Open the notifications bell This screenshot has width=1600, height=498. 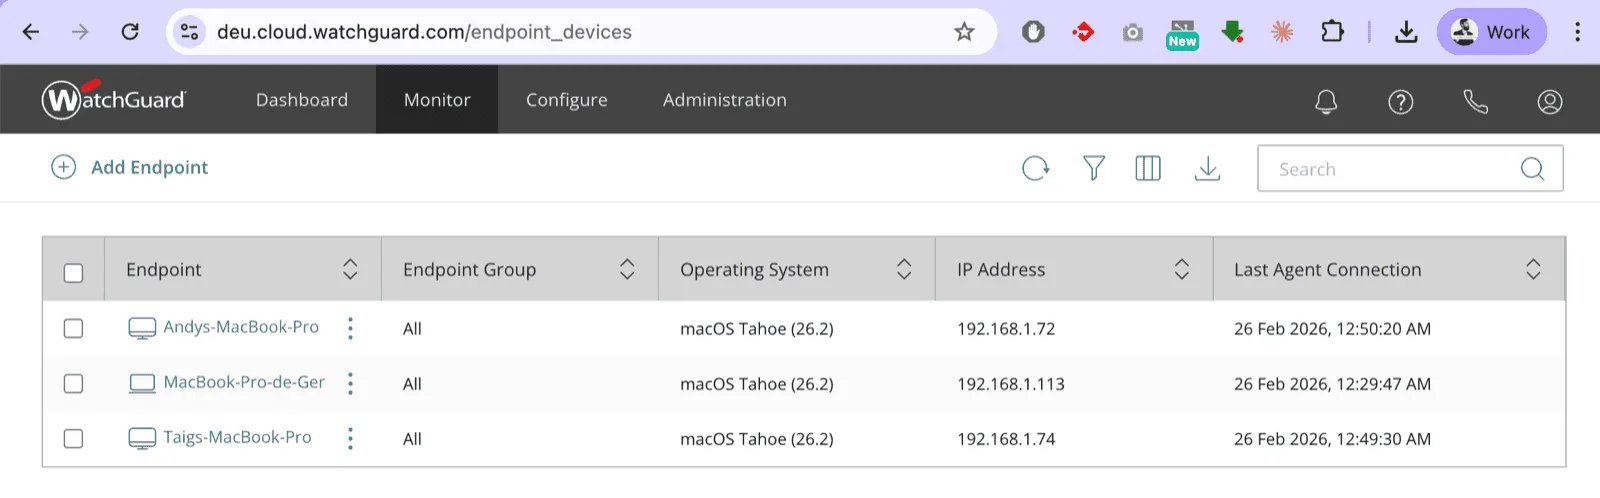pos(1326,101)
